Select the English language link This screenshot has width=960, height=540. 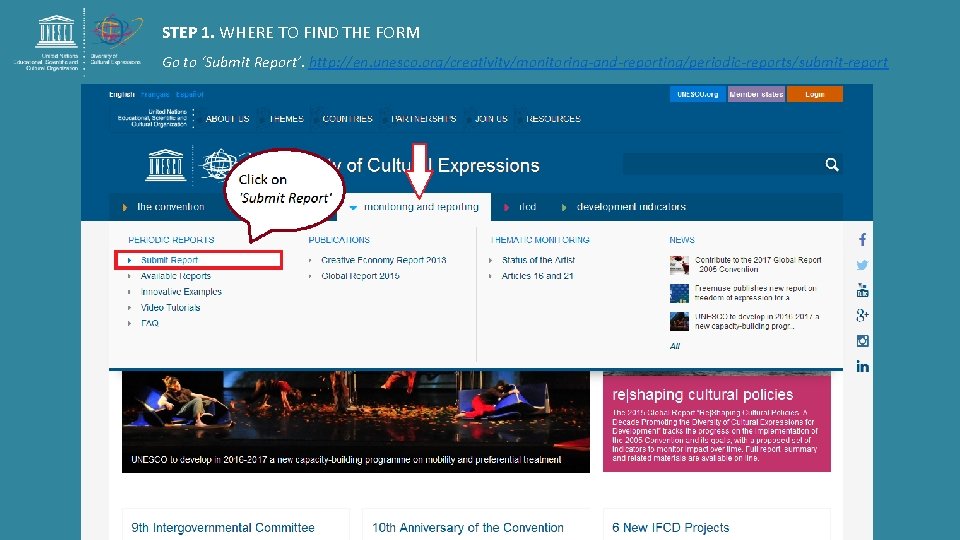click(122, 94)
